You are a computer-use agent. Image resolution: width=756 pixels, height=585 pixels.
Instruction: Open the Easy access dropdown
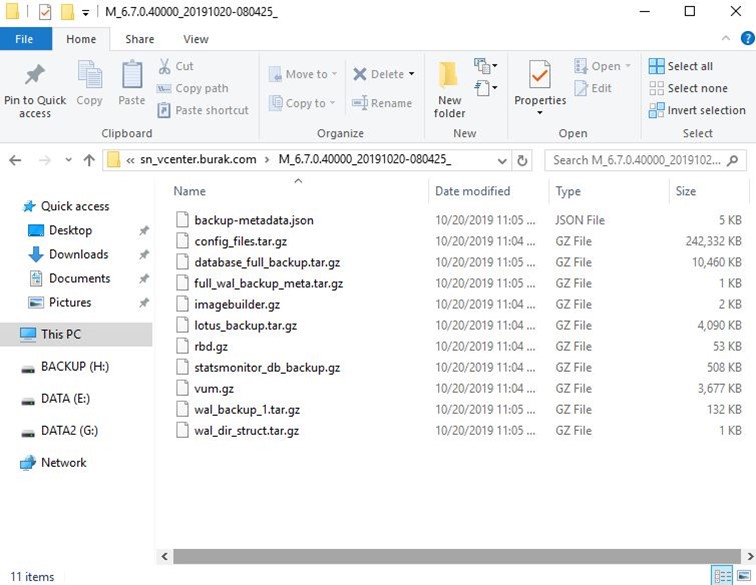486,88
